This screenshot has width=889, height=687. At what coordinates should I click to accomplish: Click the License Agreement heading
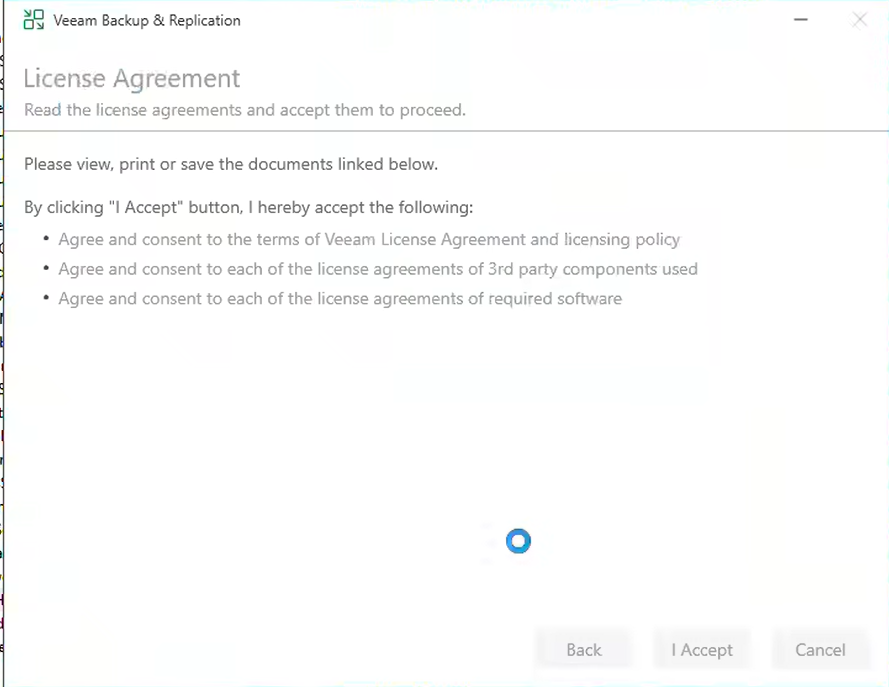[x=132, y=79]
